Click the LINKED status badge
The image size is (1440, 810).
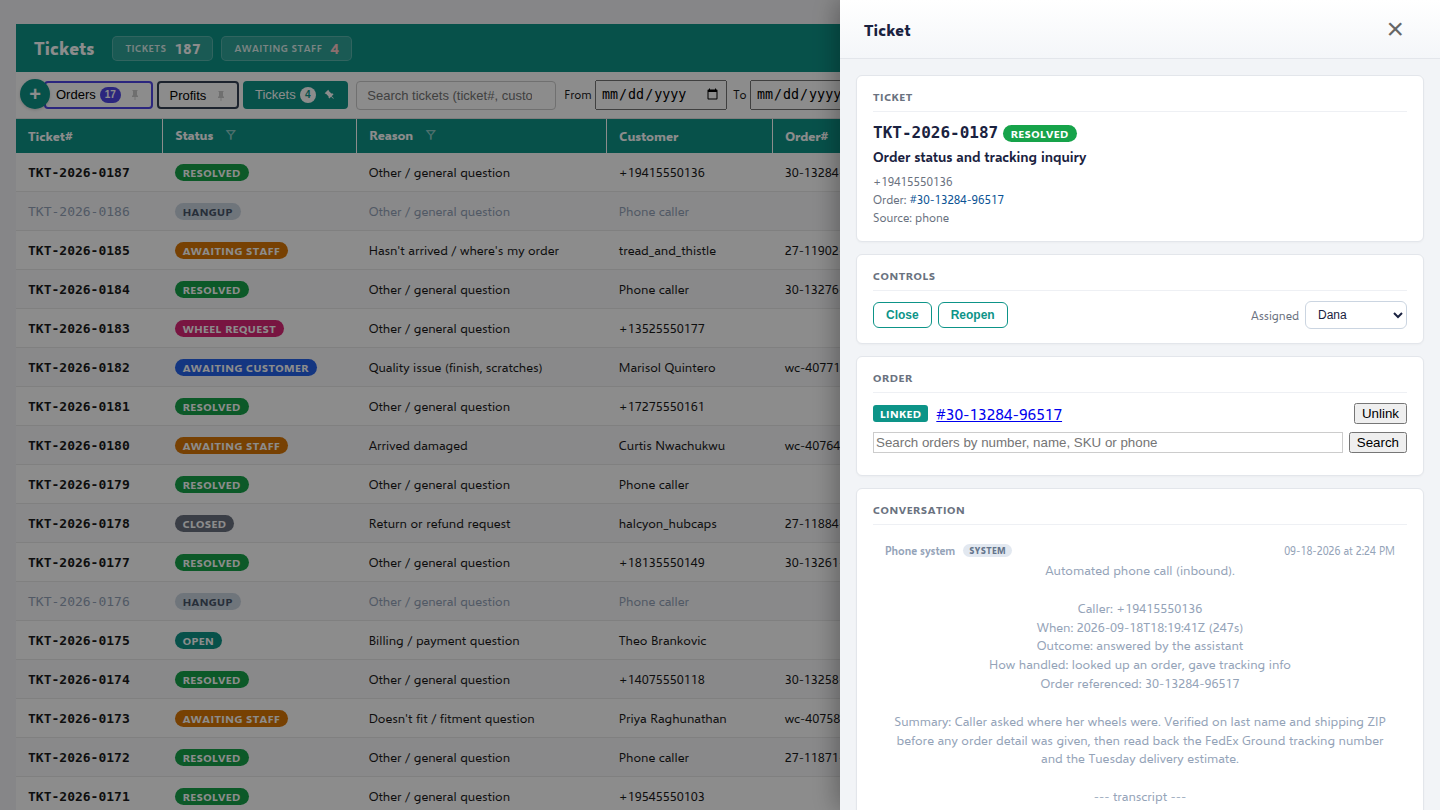[901, 414]
